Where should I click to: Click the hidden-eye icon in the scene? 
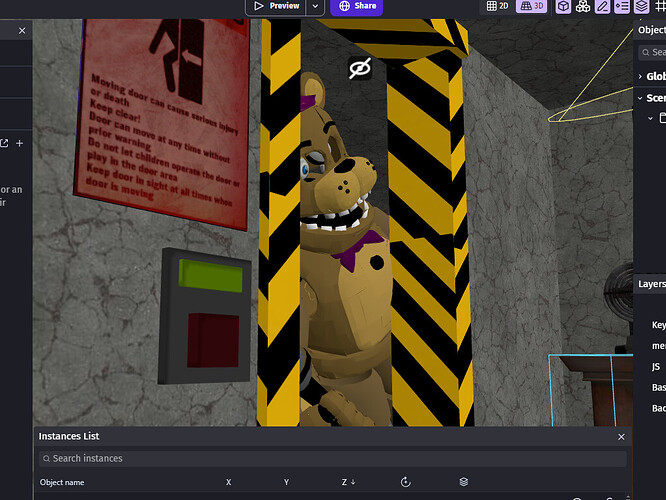click(360, 68)
